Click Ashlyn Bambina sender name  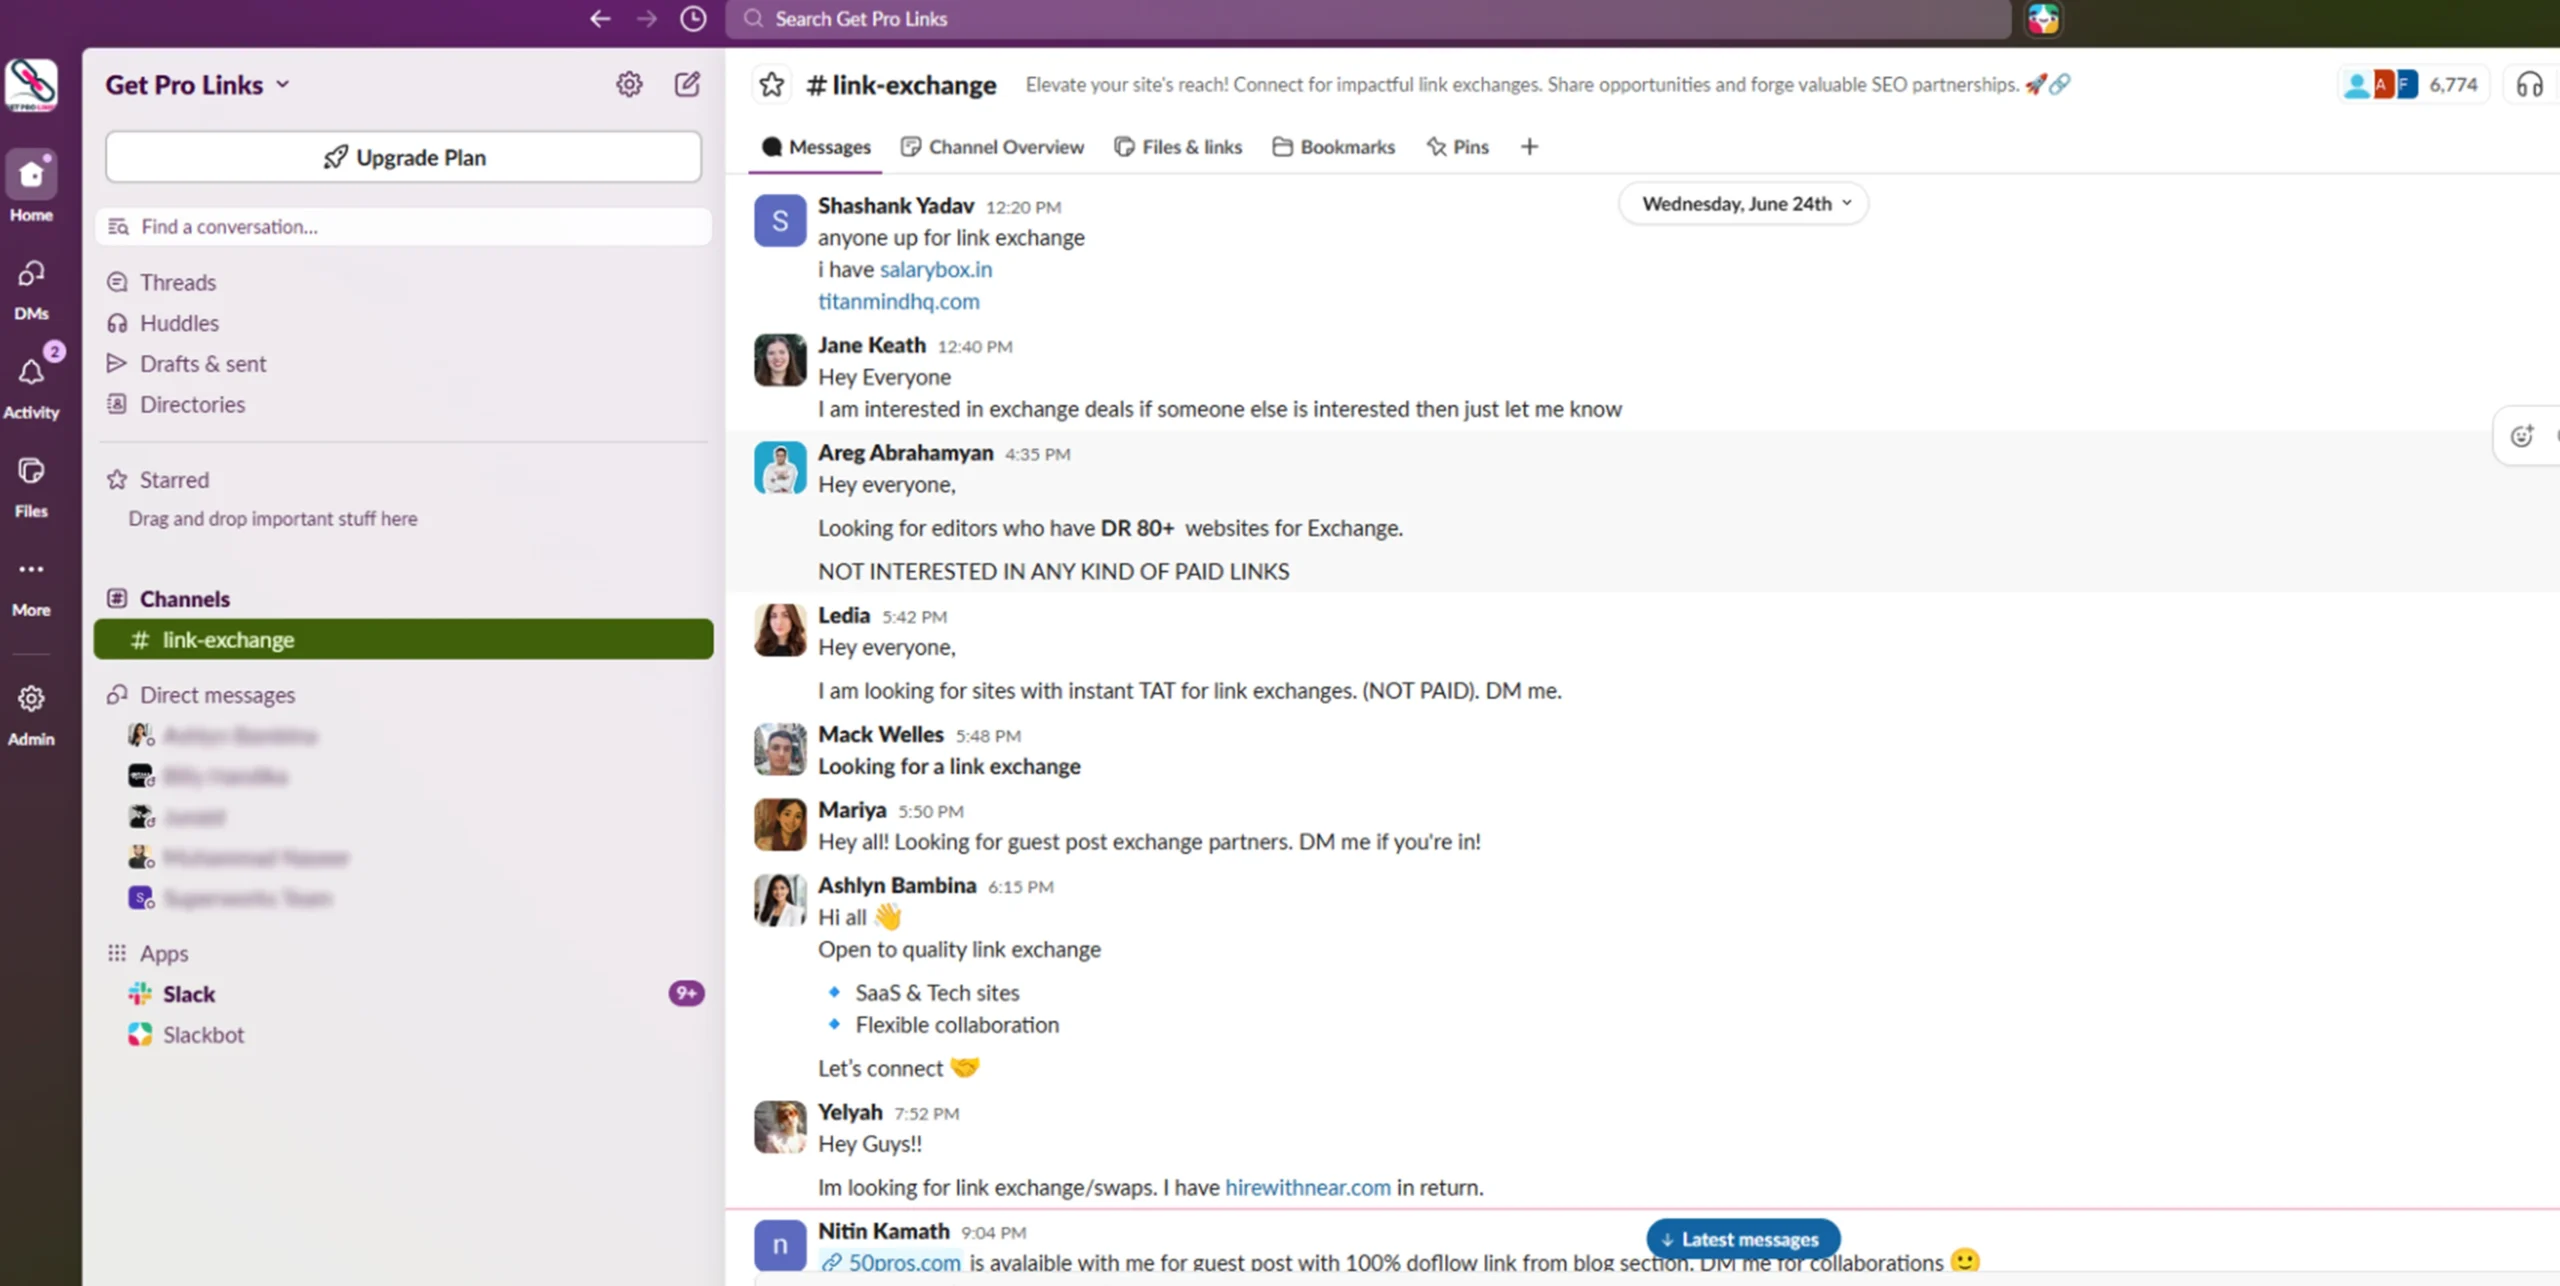click(x=897, y=885)
